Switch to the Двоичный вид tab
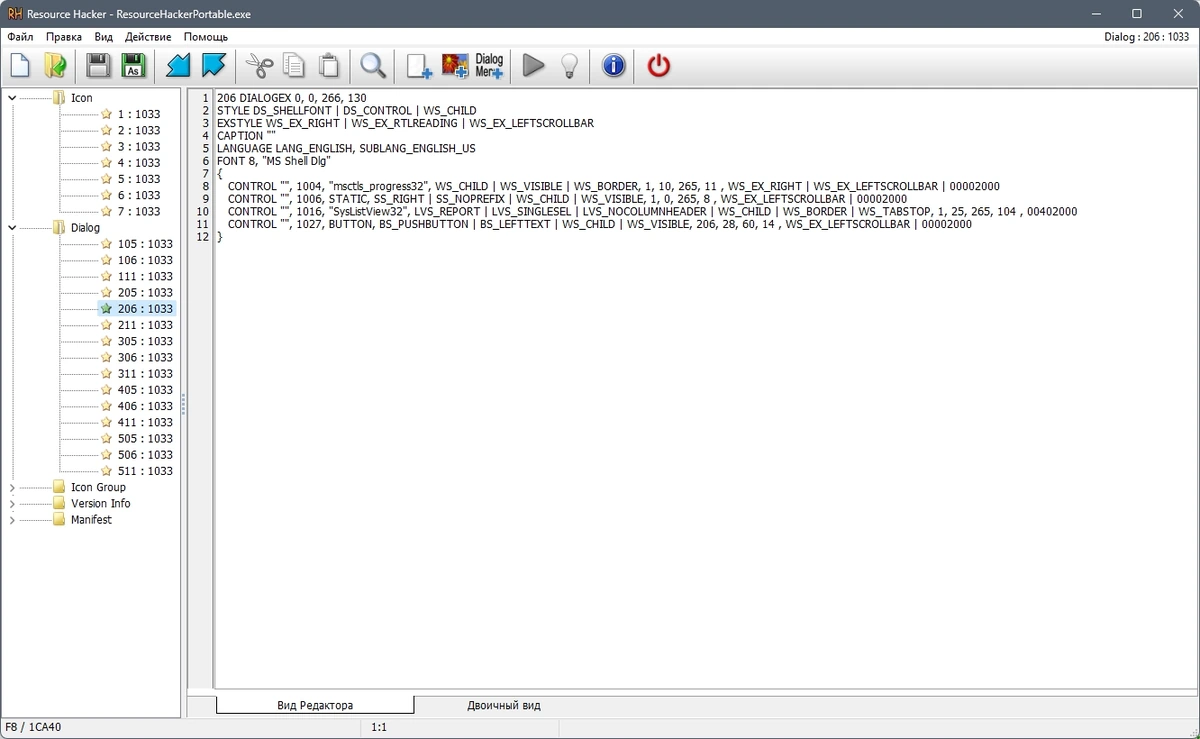The width and height of the screenshot is (1200, 739). [x=504, y=705]
